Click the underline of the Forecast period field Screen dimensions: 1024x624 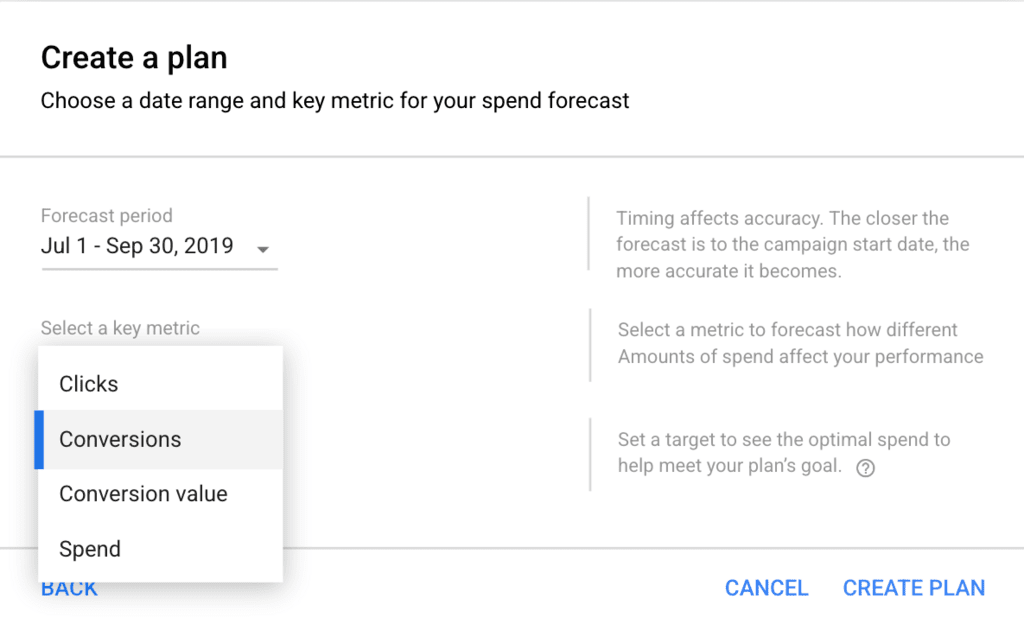point(159,268)
